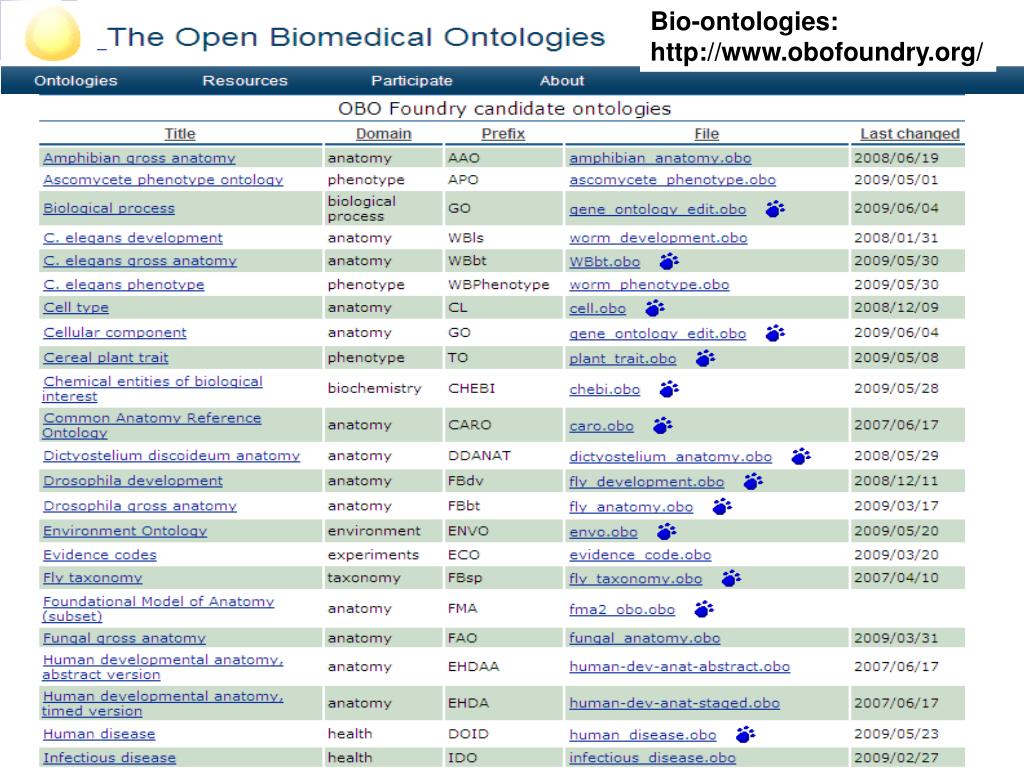
Task: Open Chemical entities of biological interest link
Action: [152, 389]
